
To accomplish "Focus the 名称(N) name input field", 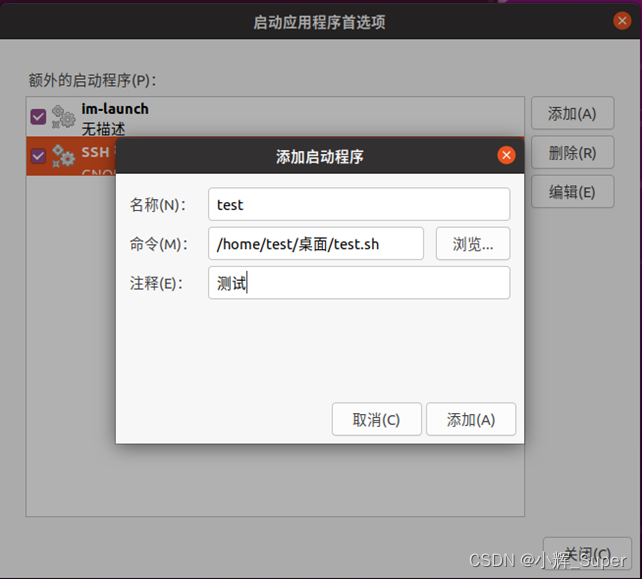I will 359,204.
